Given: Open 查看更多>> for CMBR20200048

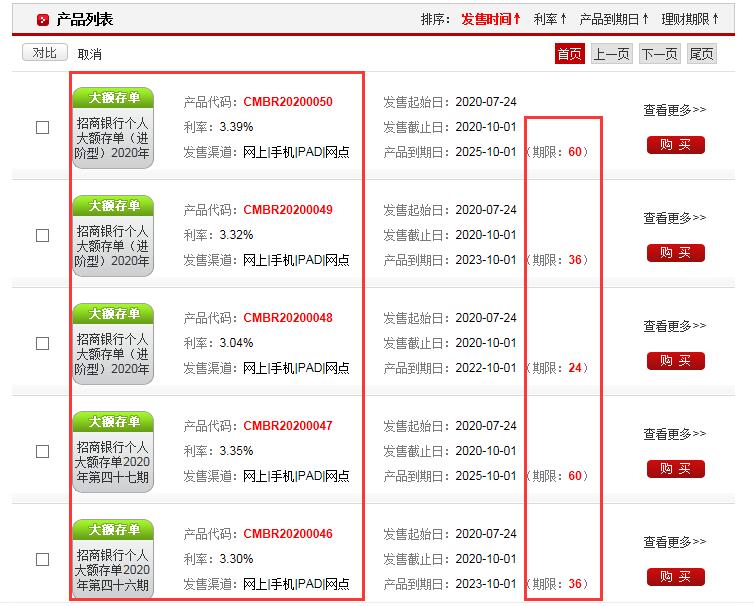Looking at the screenshot, I should [x=675, y=326].
